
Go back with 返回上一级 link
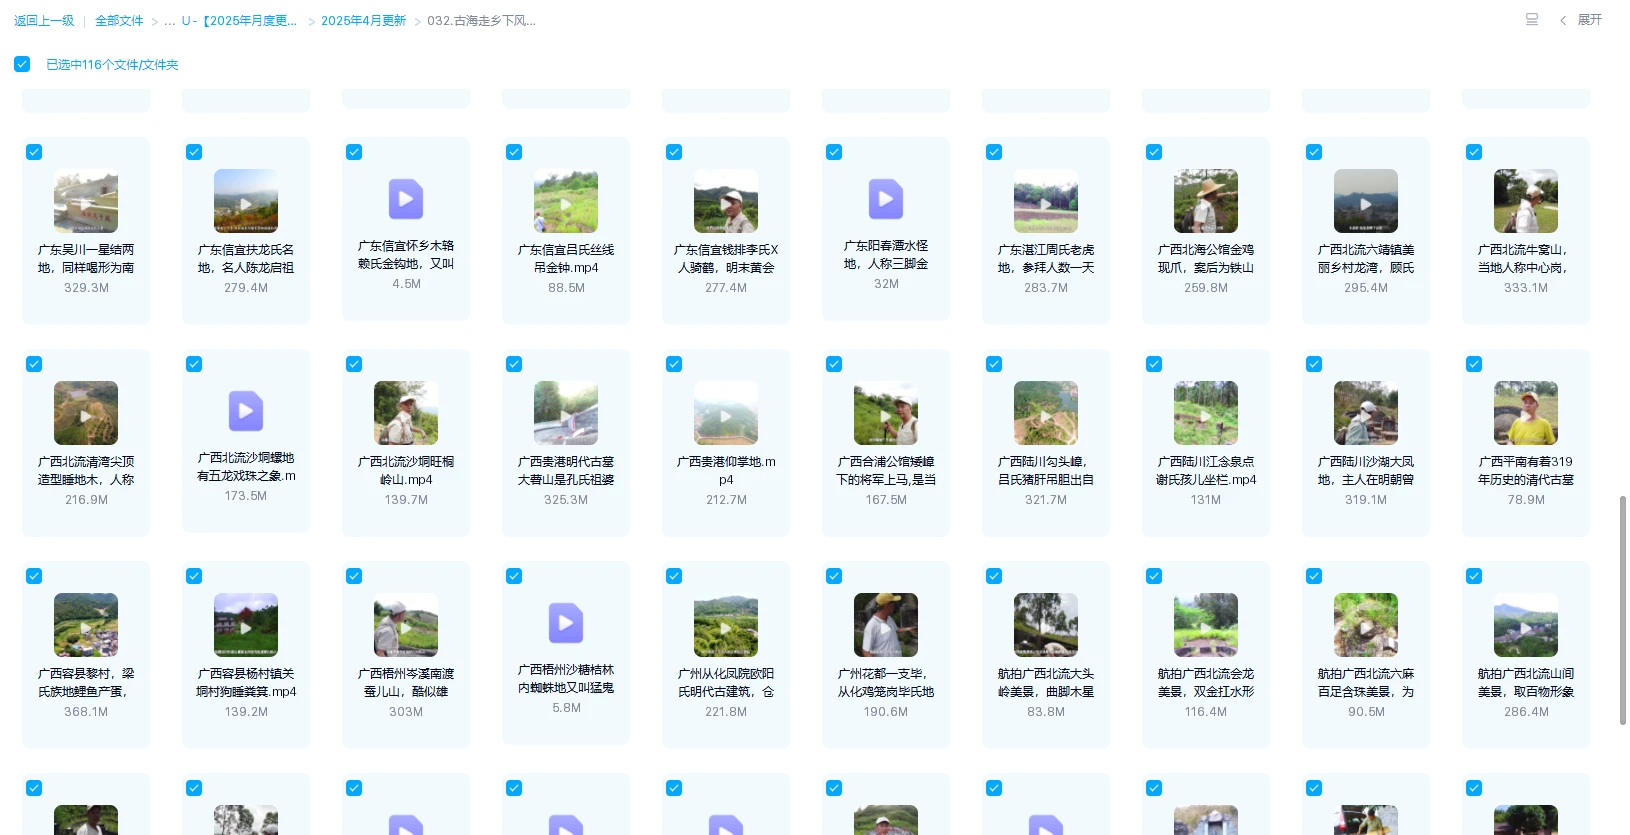click(x=44, y=21)
